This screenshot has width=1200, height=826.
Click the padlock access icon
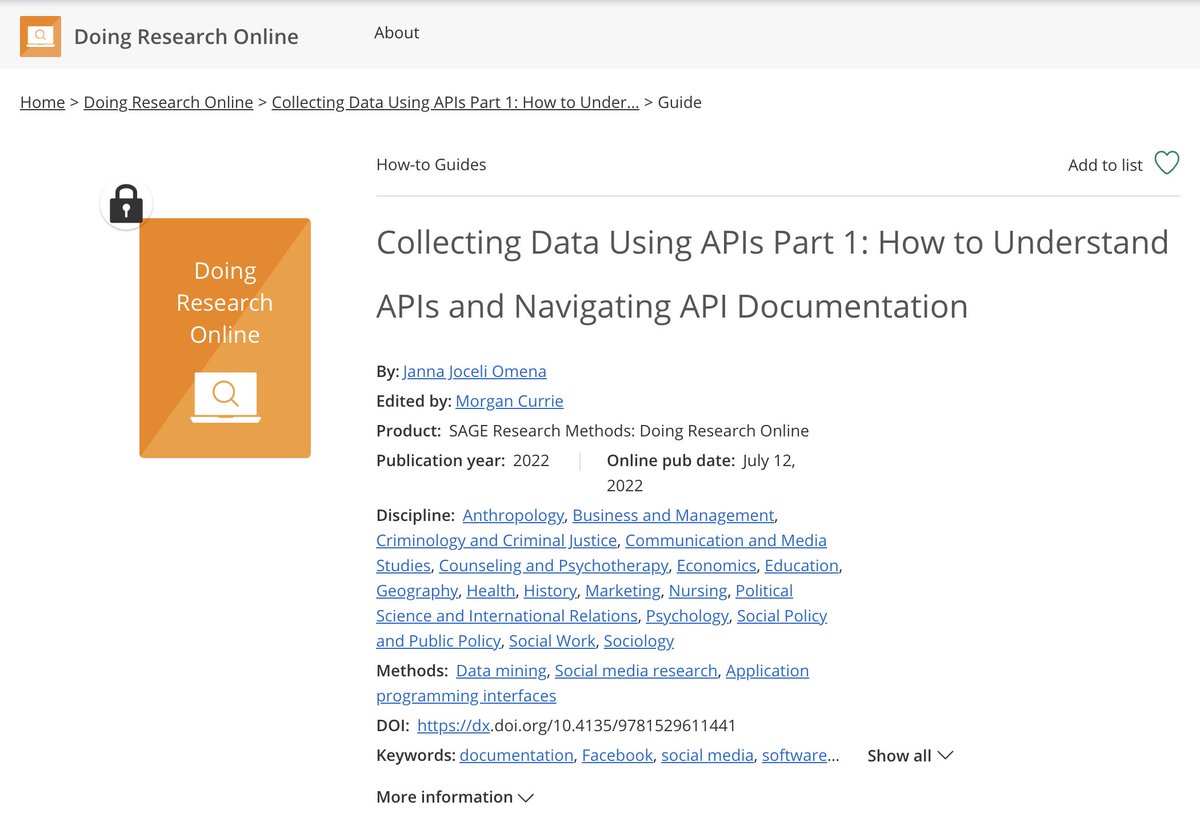[126, 205]
